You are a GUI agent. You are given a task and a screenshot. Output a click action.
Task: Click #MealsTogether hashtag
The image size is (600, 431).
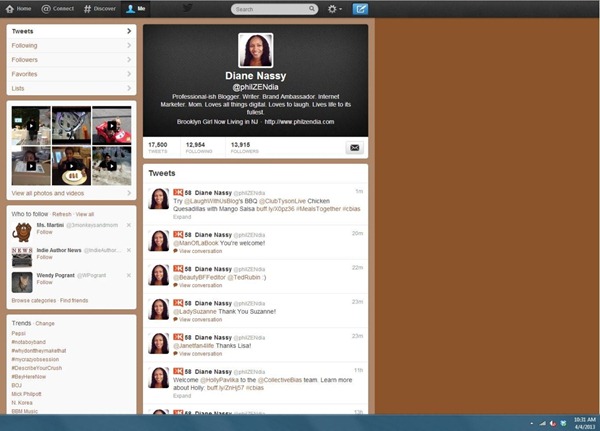coord(318,209)
